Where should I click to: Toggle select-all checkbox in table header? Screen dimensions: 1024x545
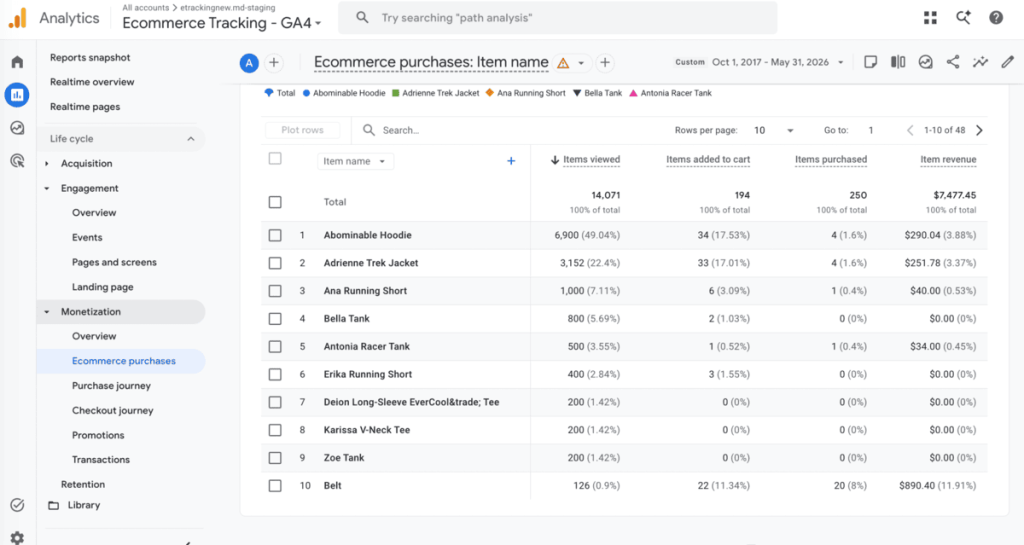275,159
